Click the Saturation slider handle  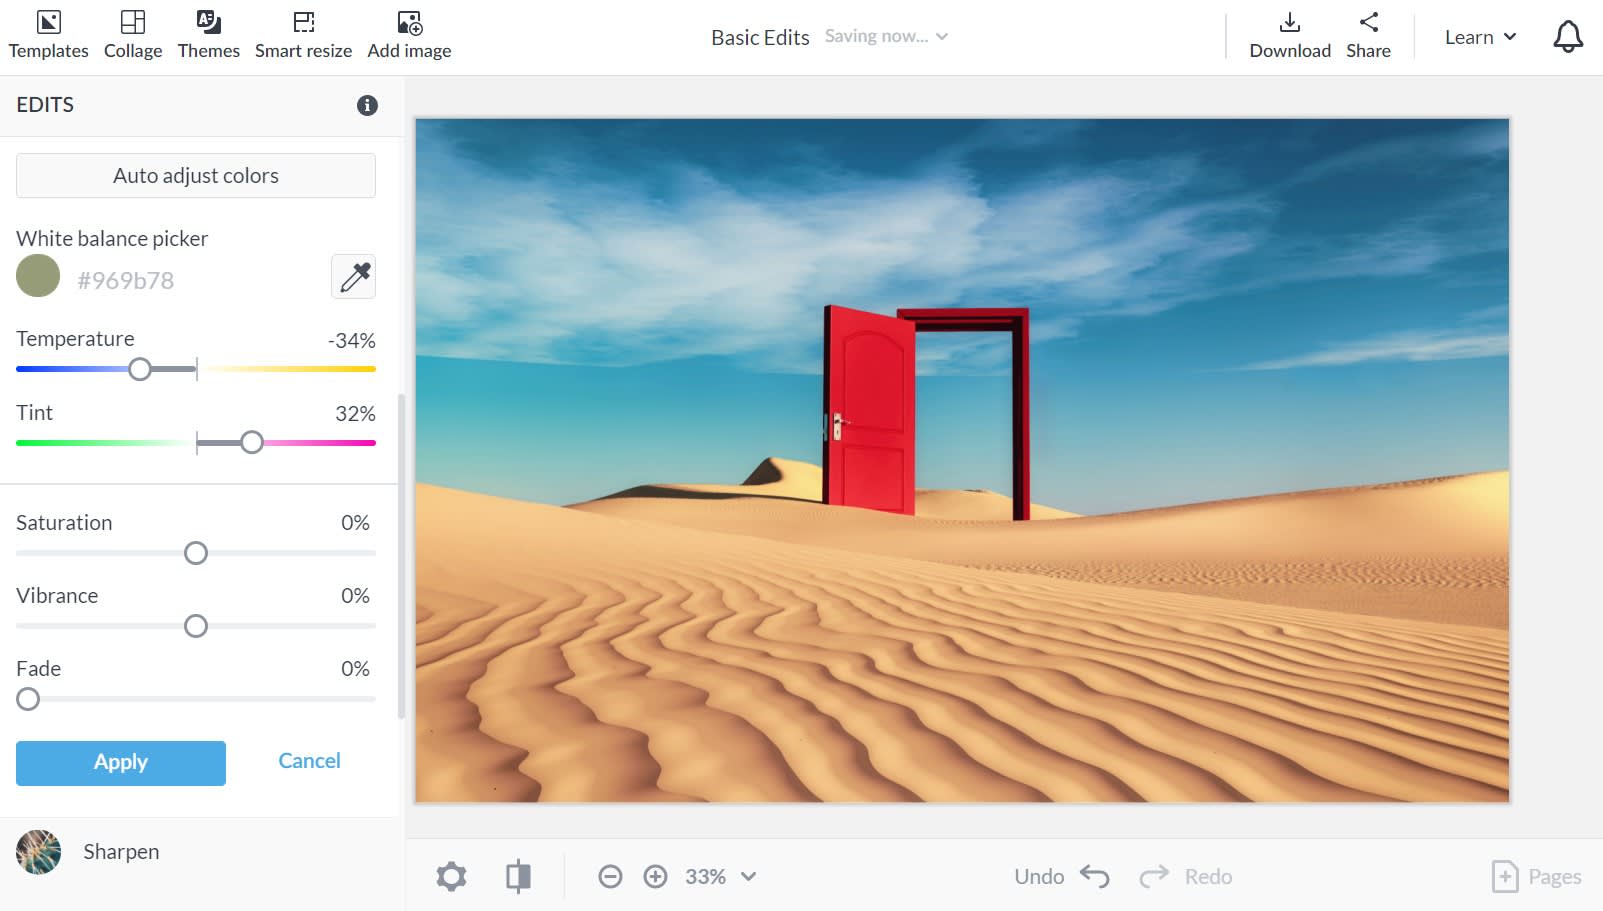click(196, 553)
